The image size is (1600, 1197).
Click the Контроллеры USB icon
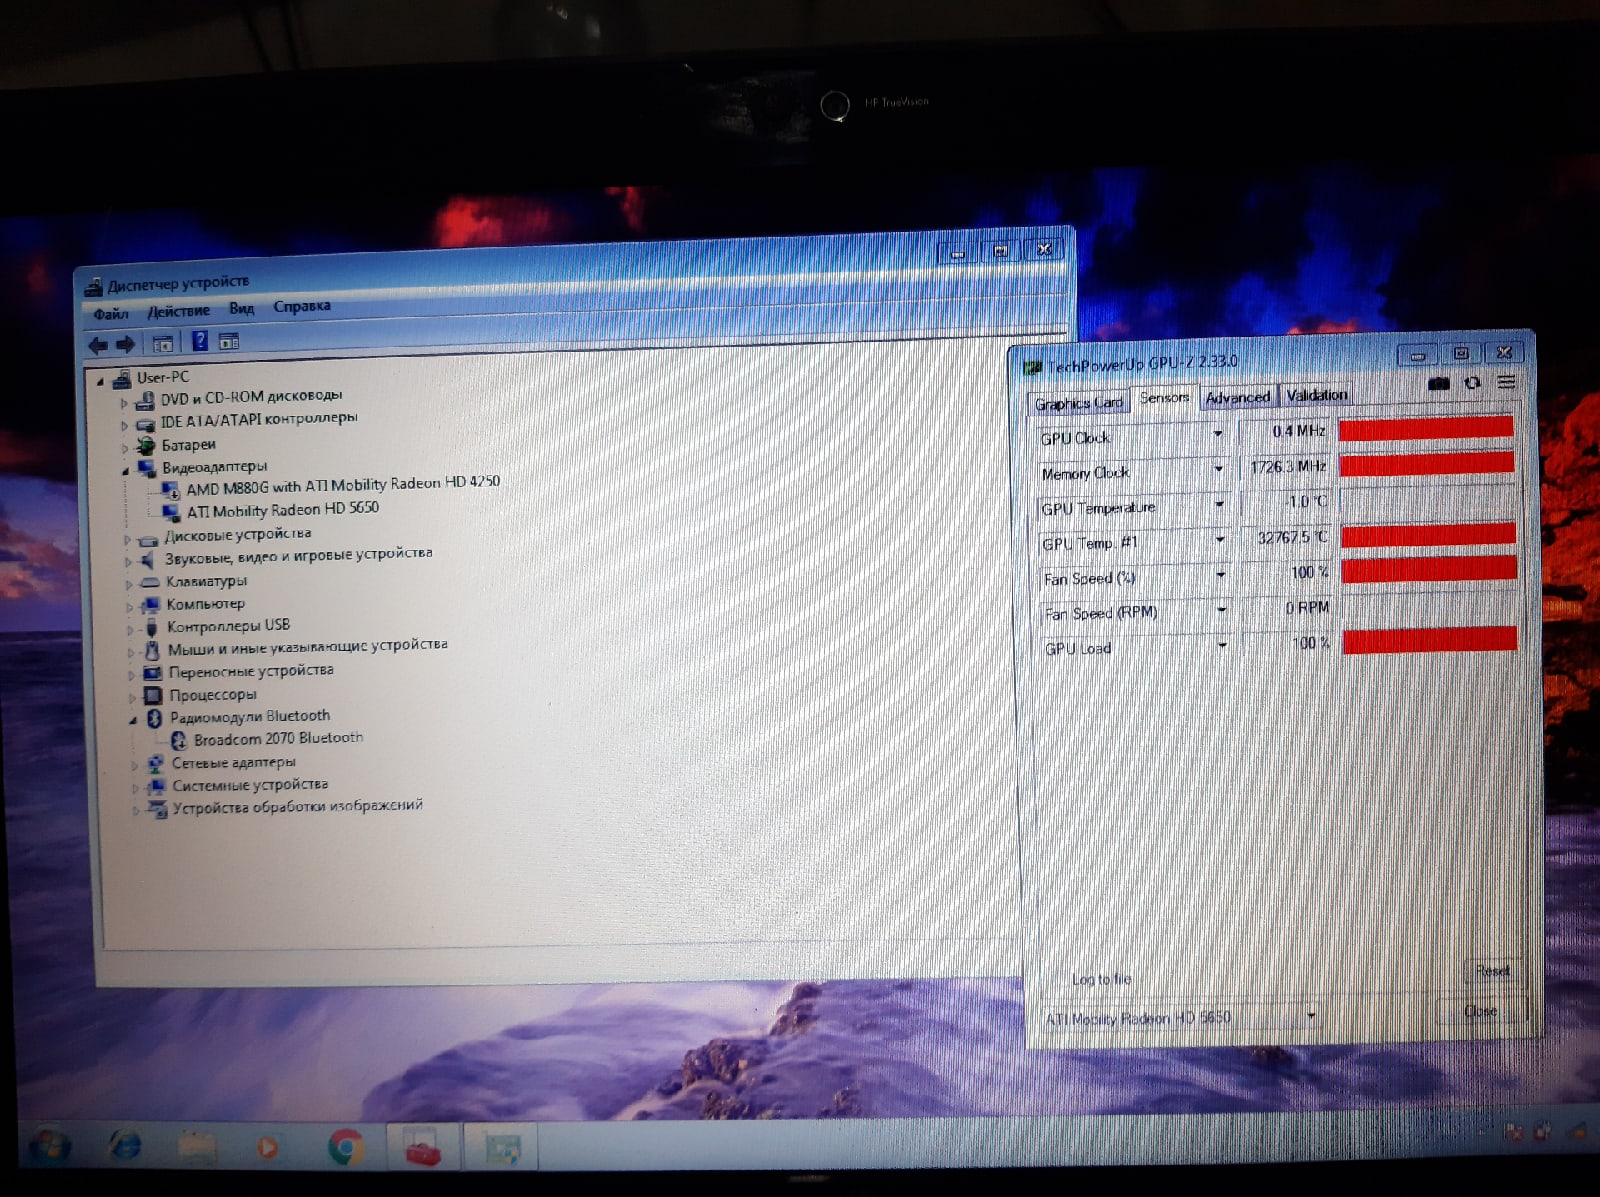[x=151, y=627]
